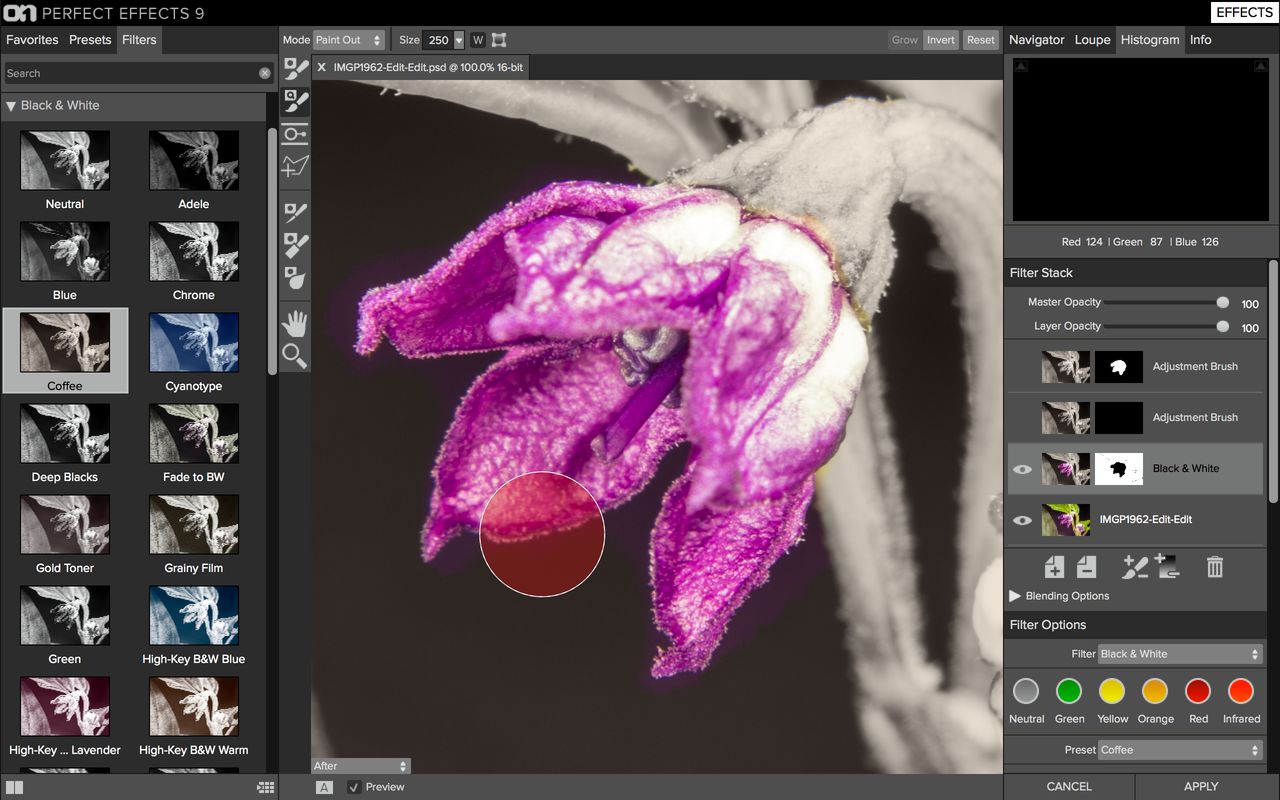Switch browser to grid view icon
The width and height of the screenshot is (1280, 800).
coord(265,787)
